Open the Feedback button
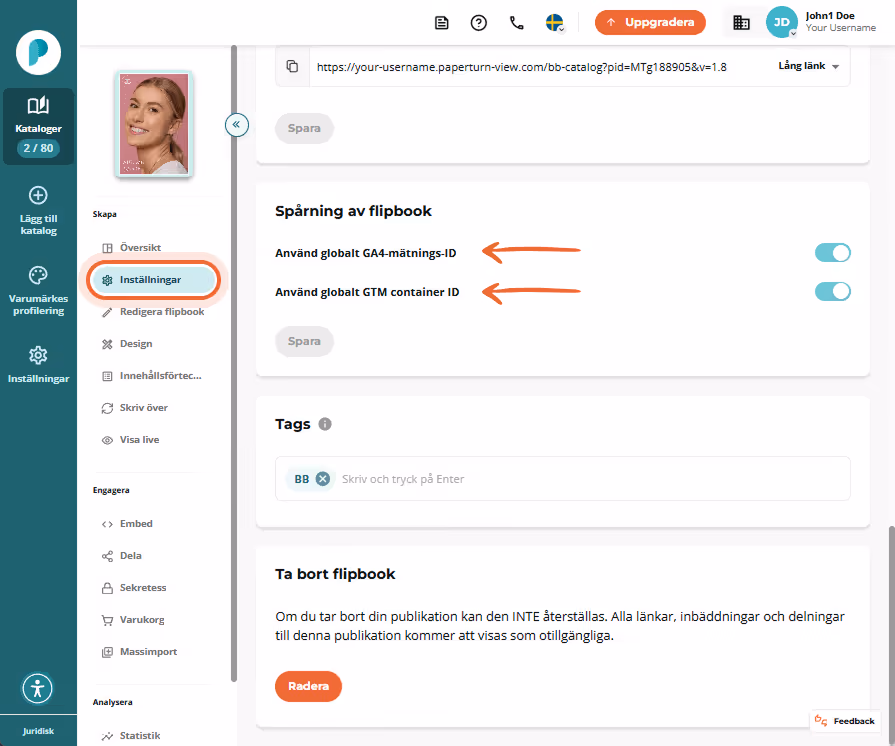This screenshot has height=746, width=895. point(845,721)
